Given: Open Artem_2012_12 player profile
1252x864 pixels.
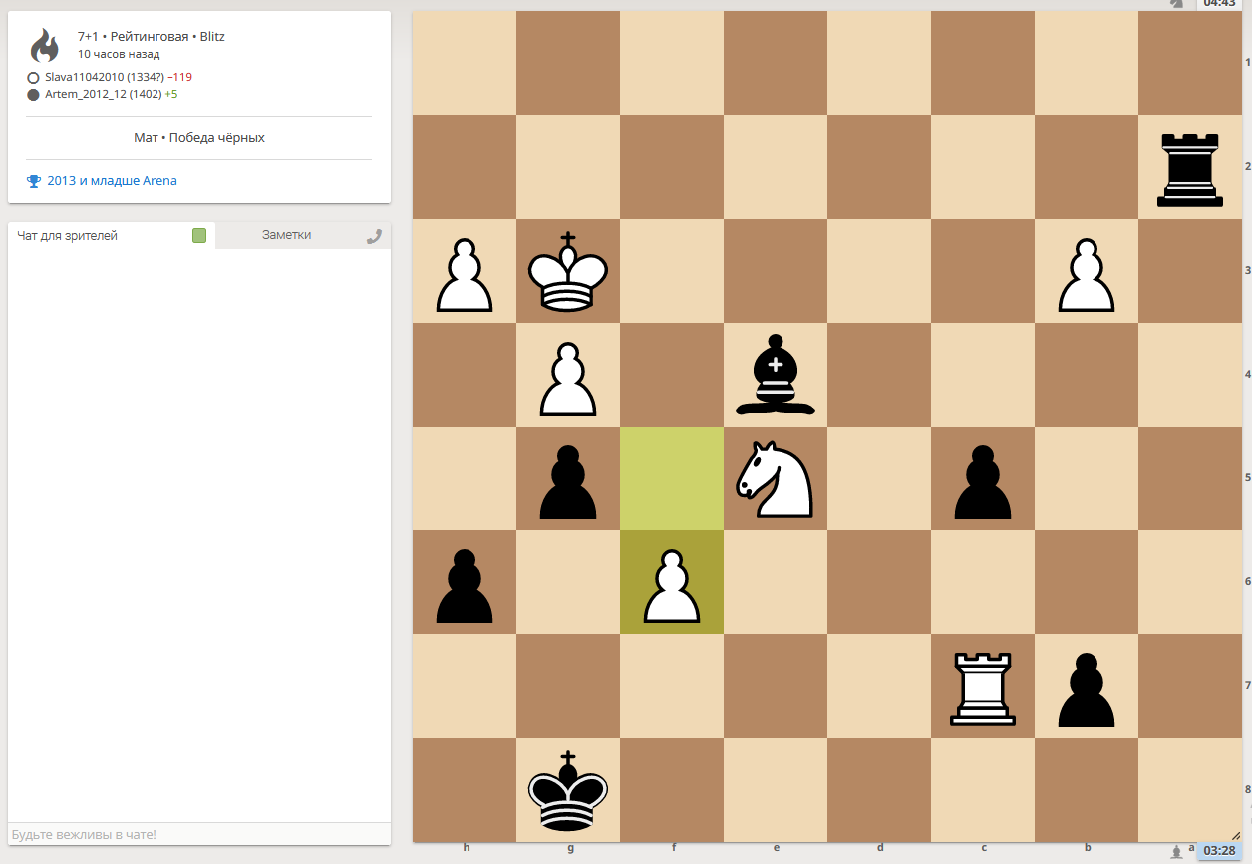Looking at the screenshot, I should click(86, 94).
